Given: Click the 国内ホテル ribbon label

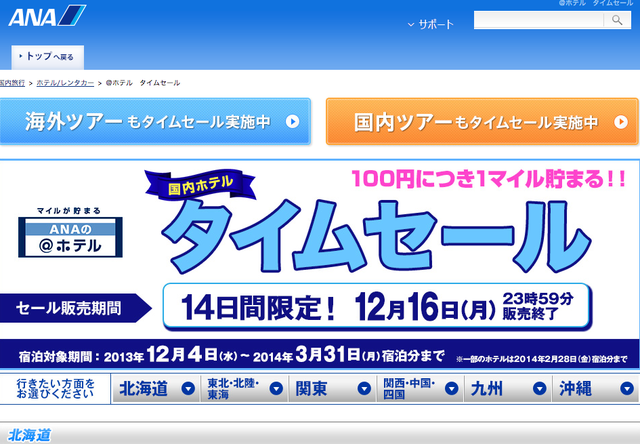Looking at the screenshot, I should (x=200, y=185).
